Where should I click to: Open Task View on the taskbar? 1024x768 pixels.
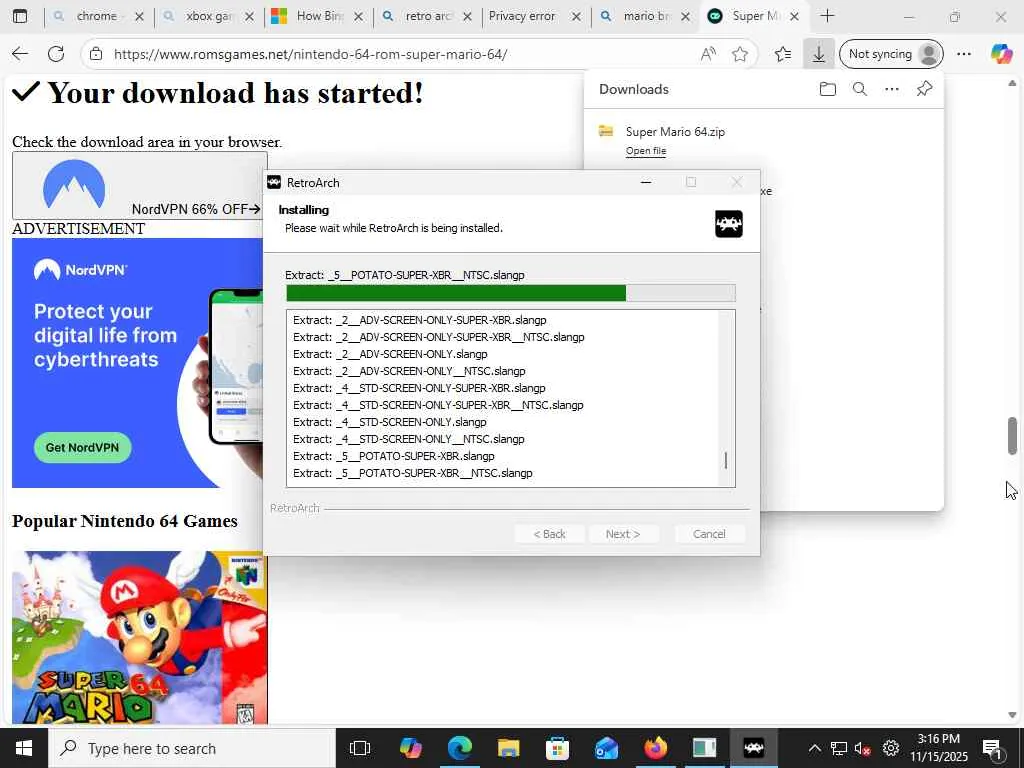point(360,748)
